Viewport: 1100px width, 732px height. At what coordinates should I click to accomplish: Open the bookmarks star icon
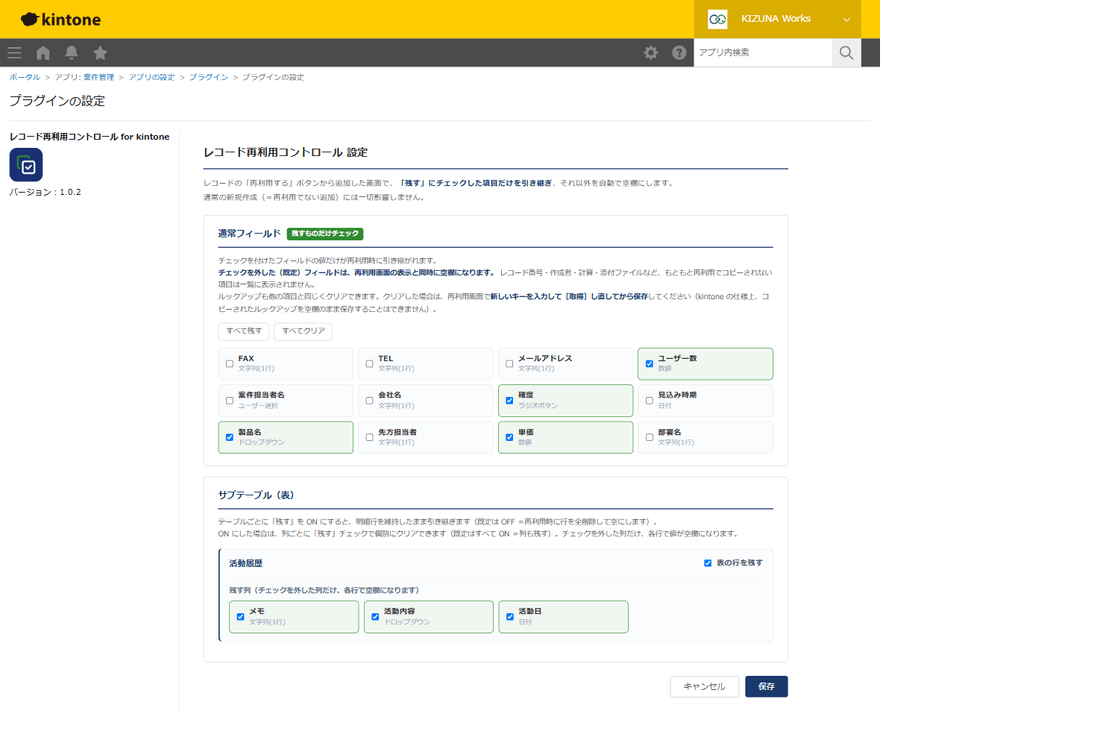[100, 53]
